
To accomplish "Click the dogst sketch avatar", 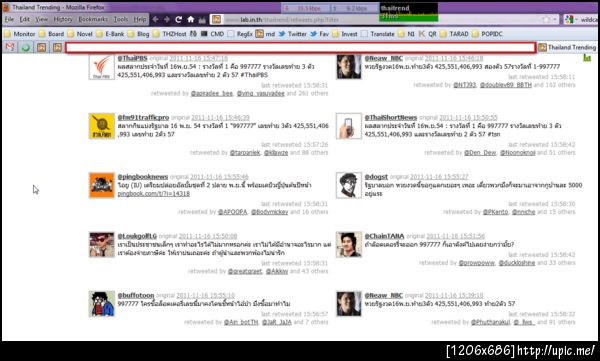I will (349, 185).
